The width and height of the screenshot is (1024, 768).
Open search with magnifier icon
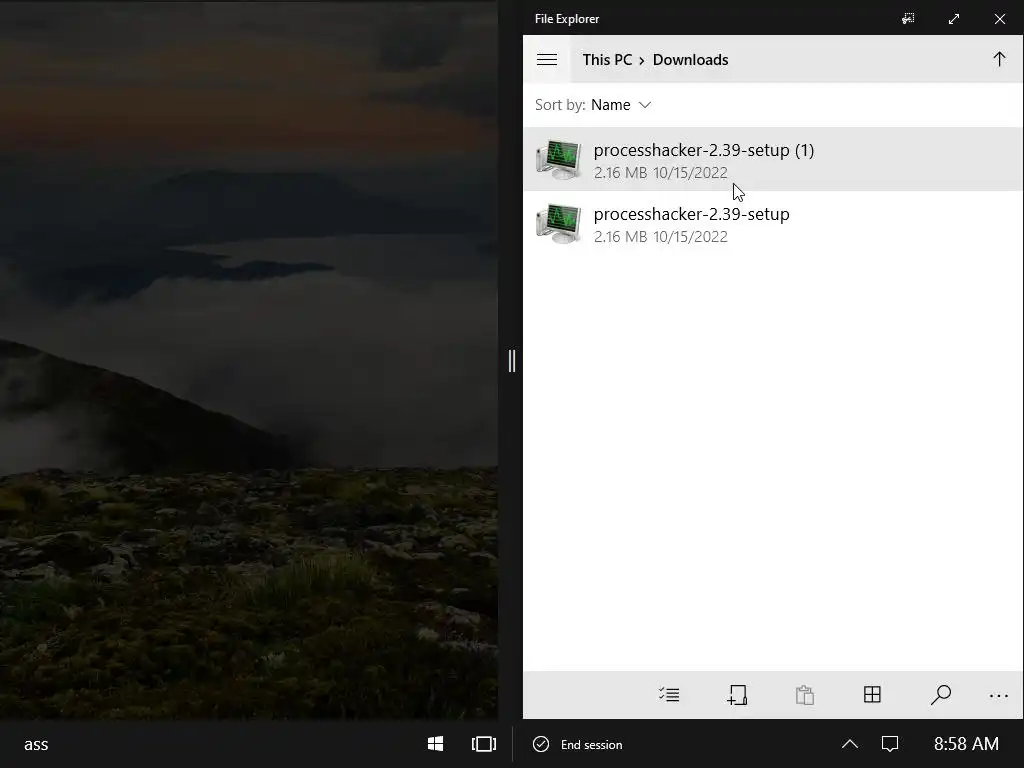click(940, 695)
